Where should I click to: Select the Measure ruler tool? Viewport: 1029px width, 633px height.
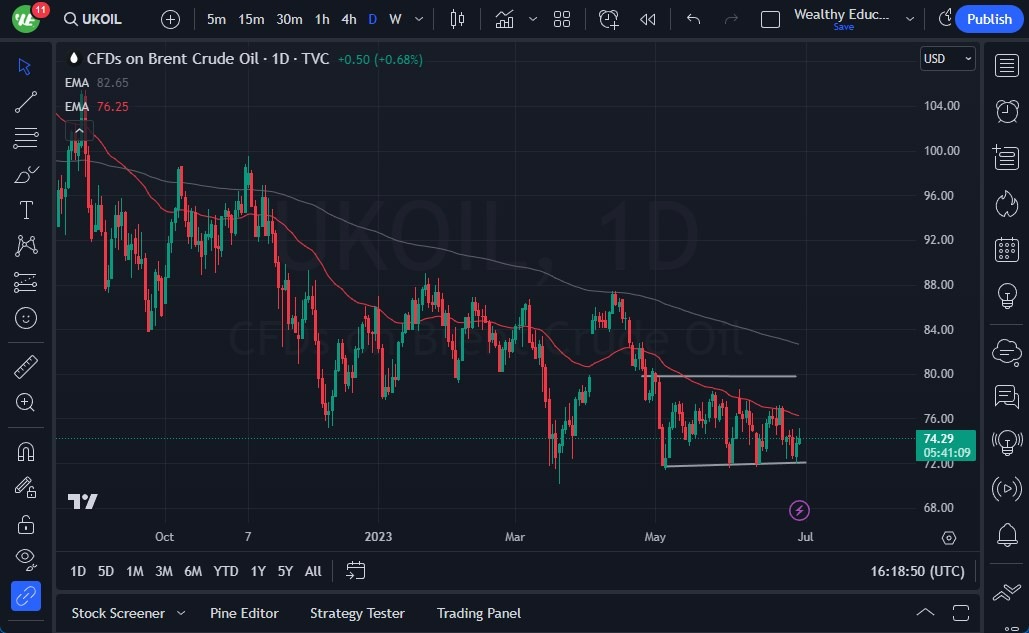pyautogui.click(x=26, y=366)
